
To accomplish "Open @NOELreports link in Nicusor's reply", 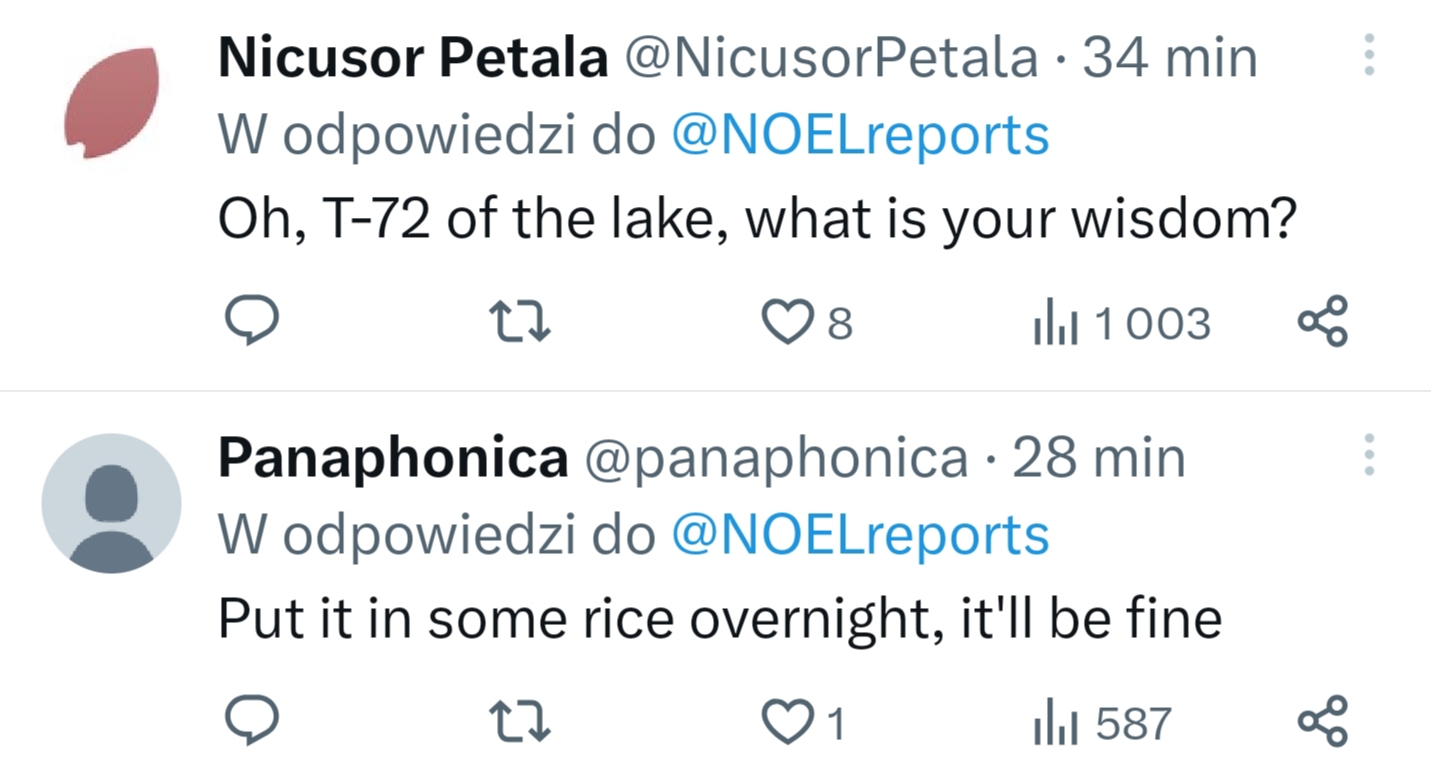I will pyautogui.click(x=860, y=135).
